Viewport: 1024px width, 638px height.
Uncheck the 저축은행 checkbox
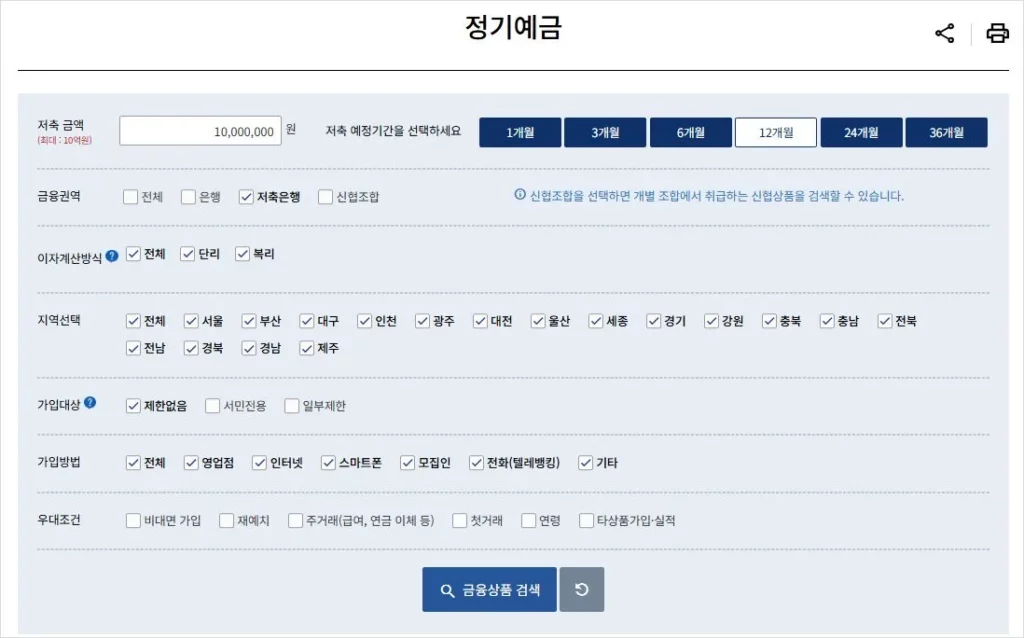pos(244,197)
